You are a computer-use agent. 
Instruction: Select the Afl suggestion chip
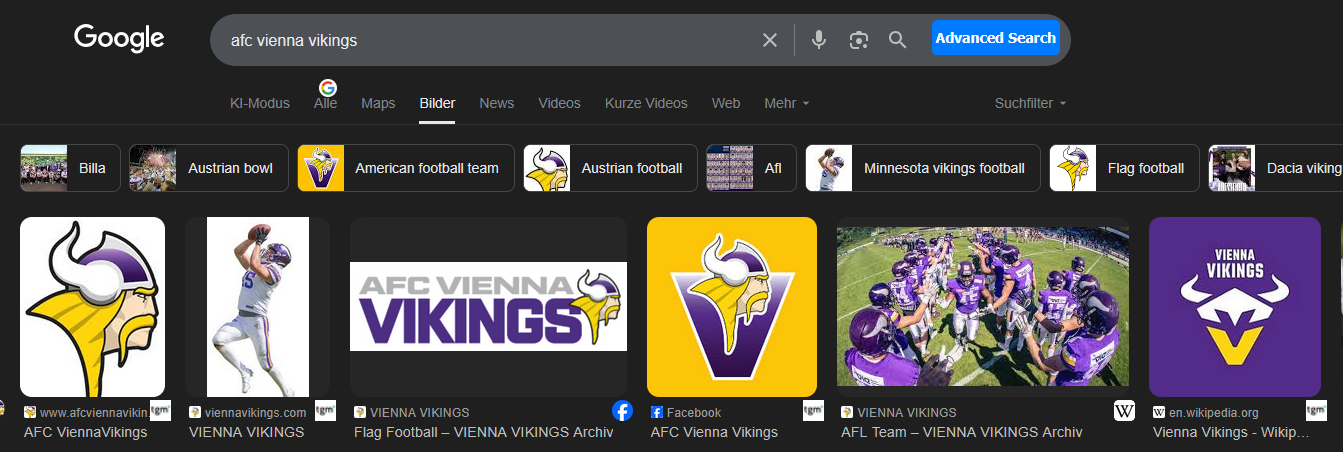751,168
